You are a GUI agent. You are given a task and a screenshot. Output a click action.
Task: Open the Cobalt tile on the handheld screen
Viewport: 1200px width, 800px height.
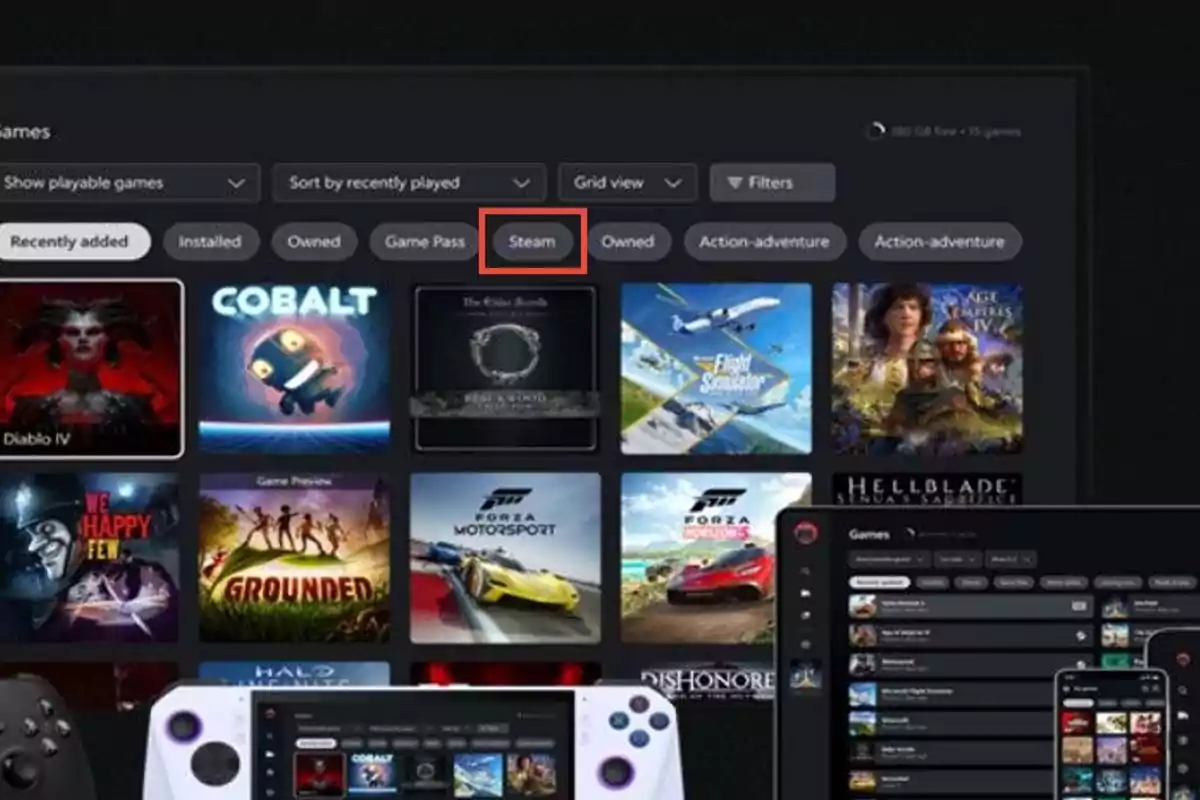373,775
